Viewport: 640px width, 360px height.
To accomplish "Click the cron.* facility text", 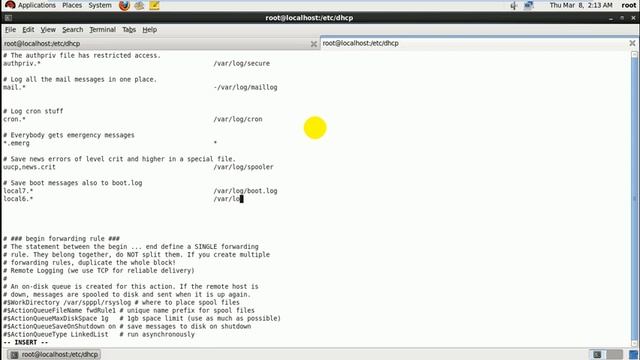I will [14, 119].
